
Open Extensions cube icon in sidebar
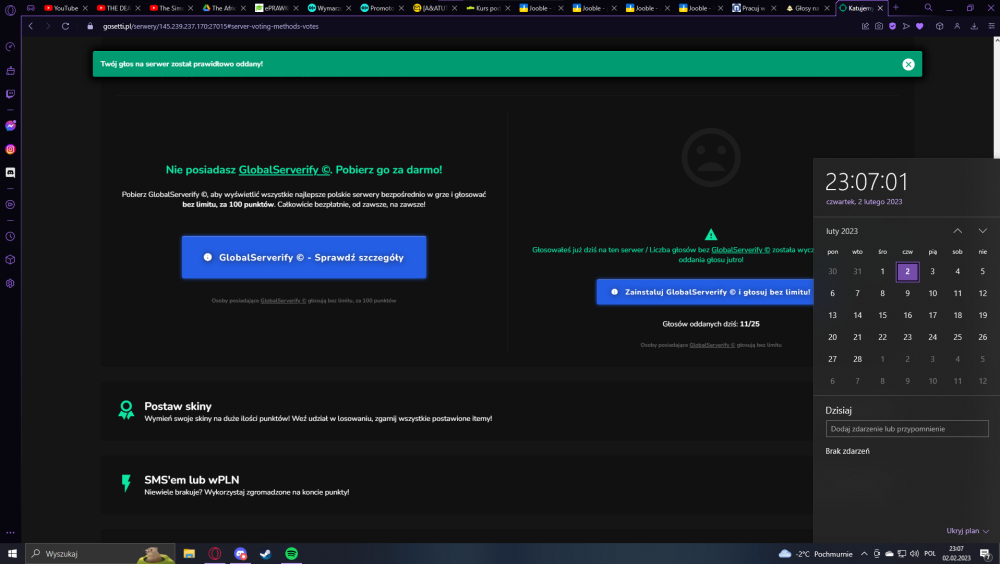coord(10,260)
